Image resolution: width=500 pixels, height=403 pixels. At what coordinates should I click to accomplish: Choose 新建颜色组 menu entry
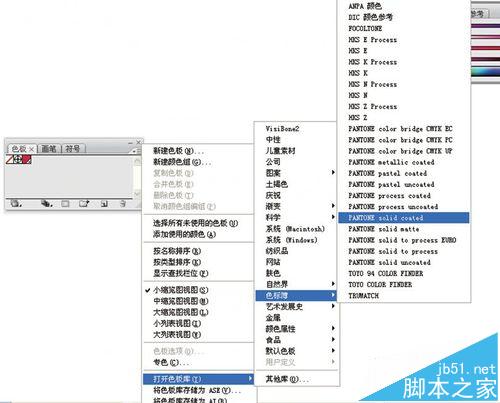(x=182, y=162)
